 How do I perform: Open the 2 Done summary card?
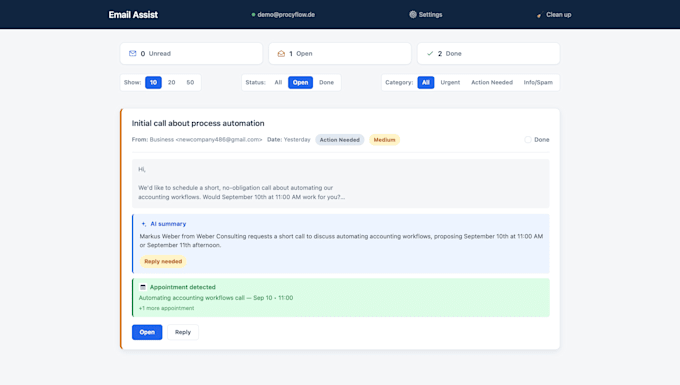pos(488,53)
